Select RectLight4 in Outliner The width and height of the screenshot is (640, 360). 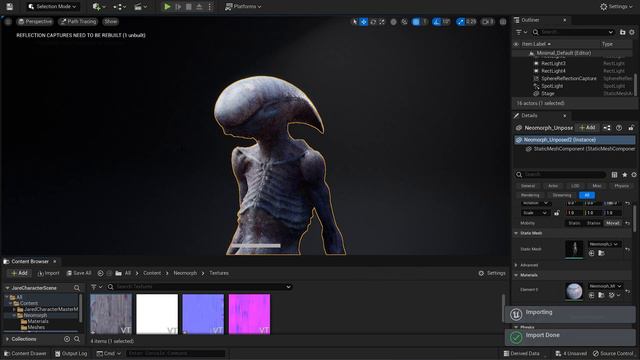[x=553, y=71]
